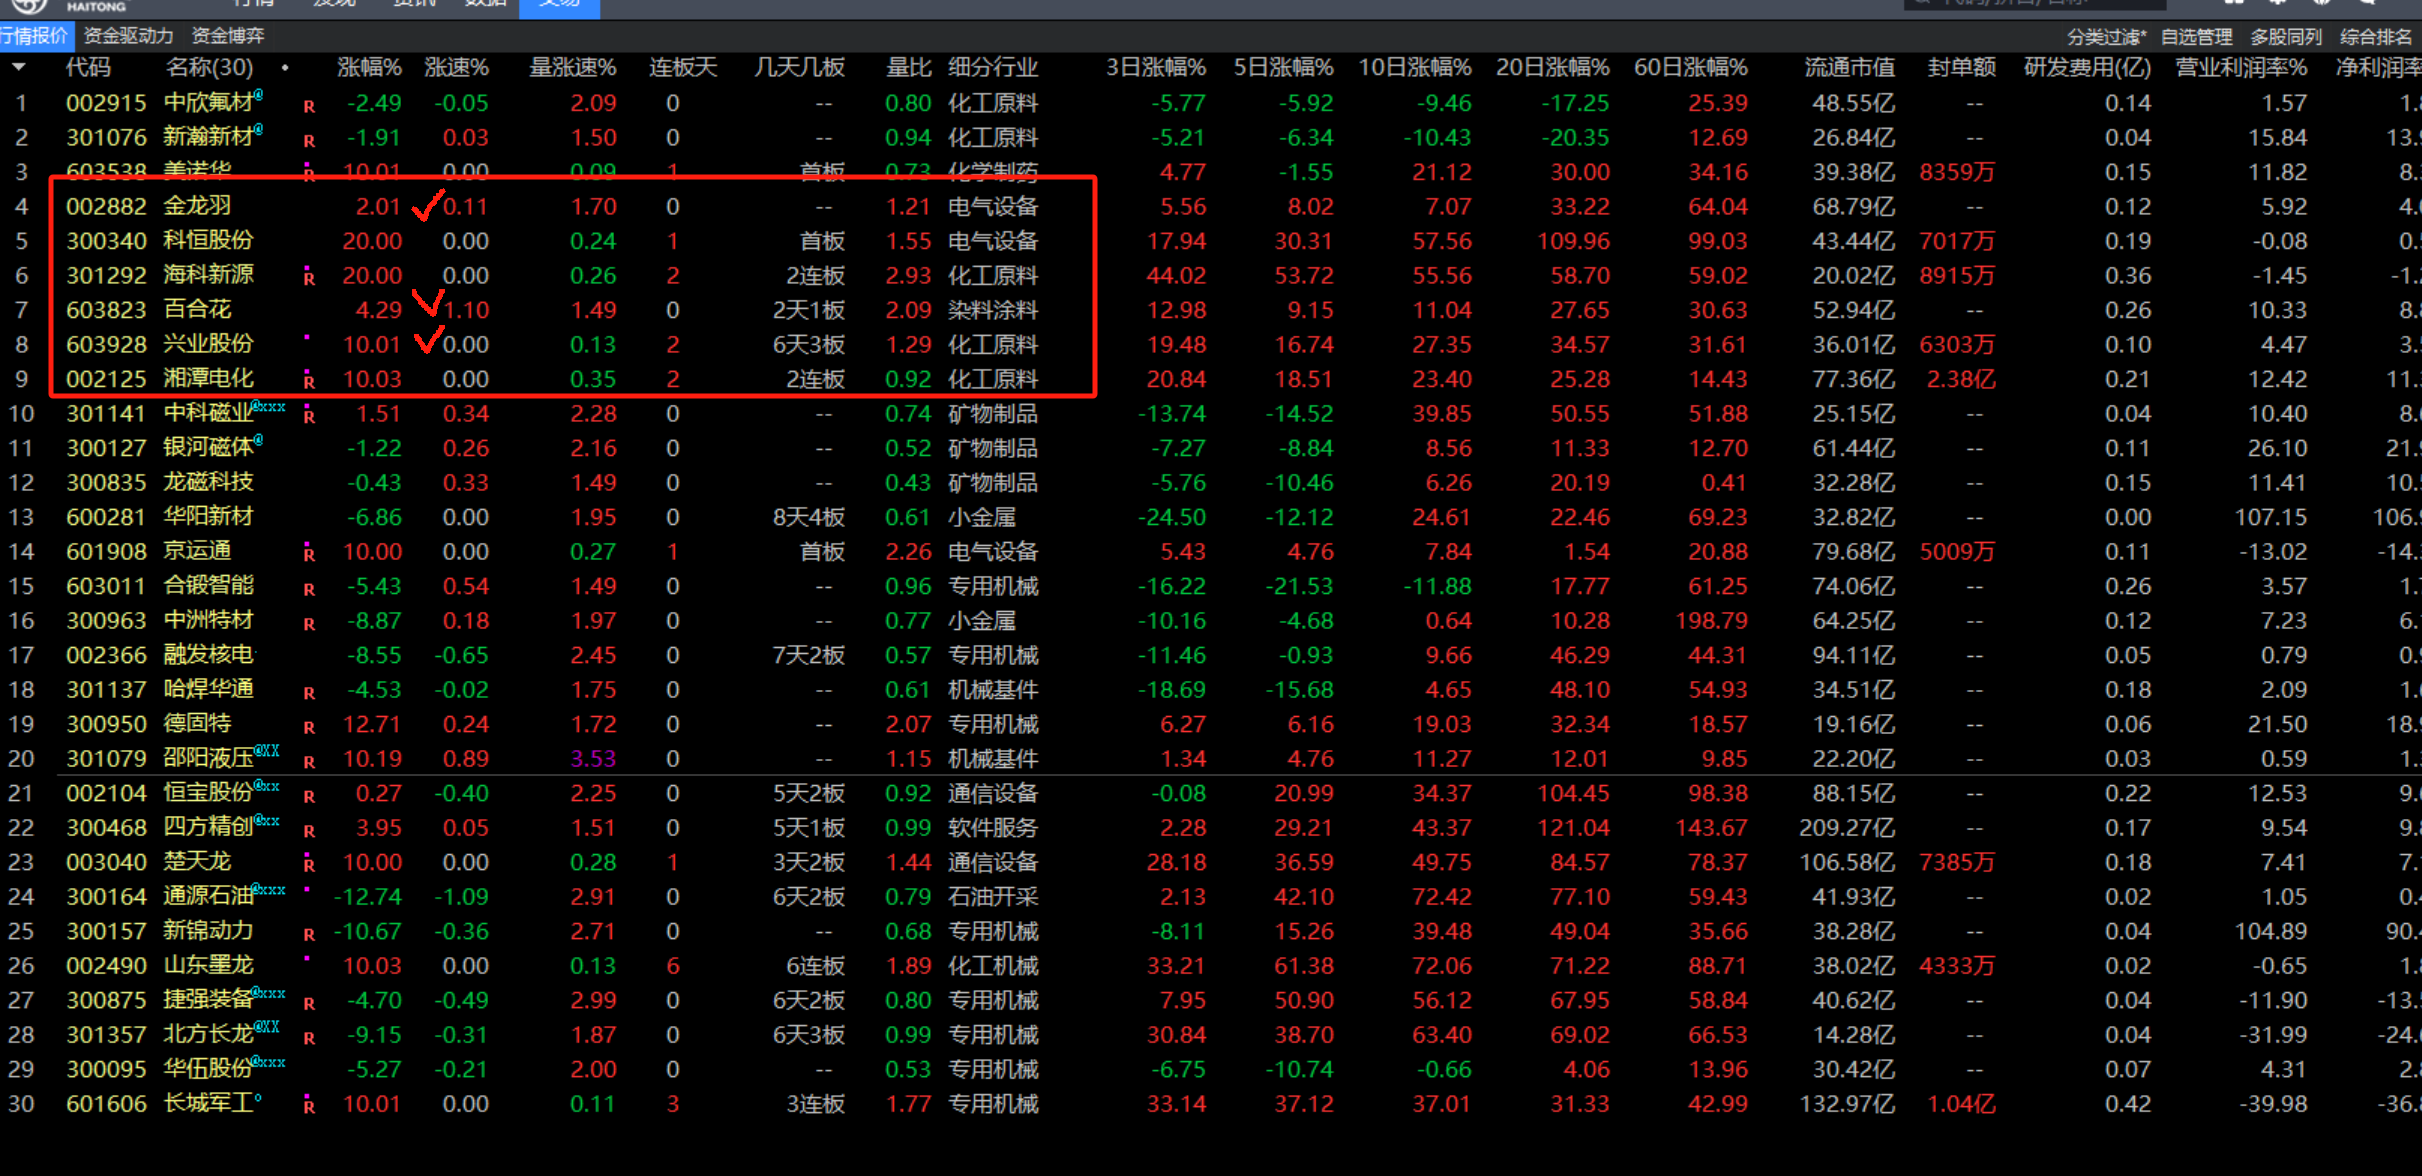The width and height of the screenshot is (2422, 1176).
Task: Sort by the 代码 column header
Action: 88,67
